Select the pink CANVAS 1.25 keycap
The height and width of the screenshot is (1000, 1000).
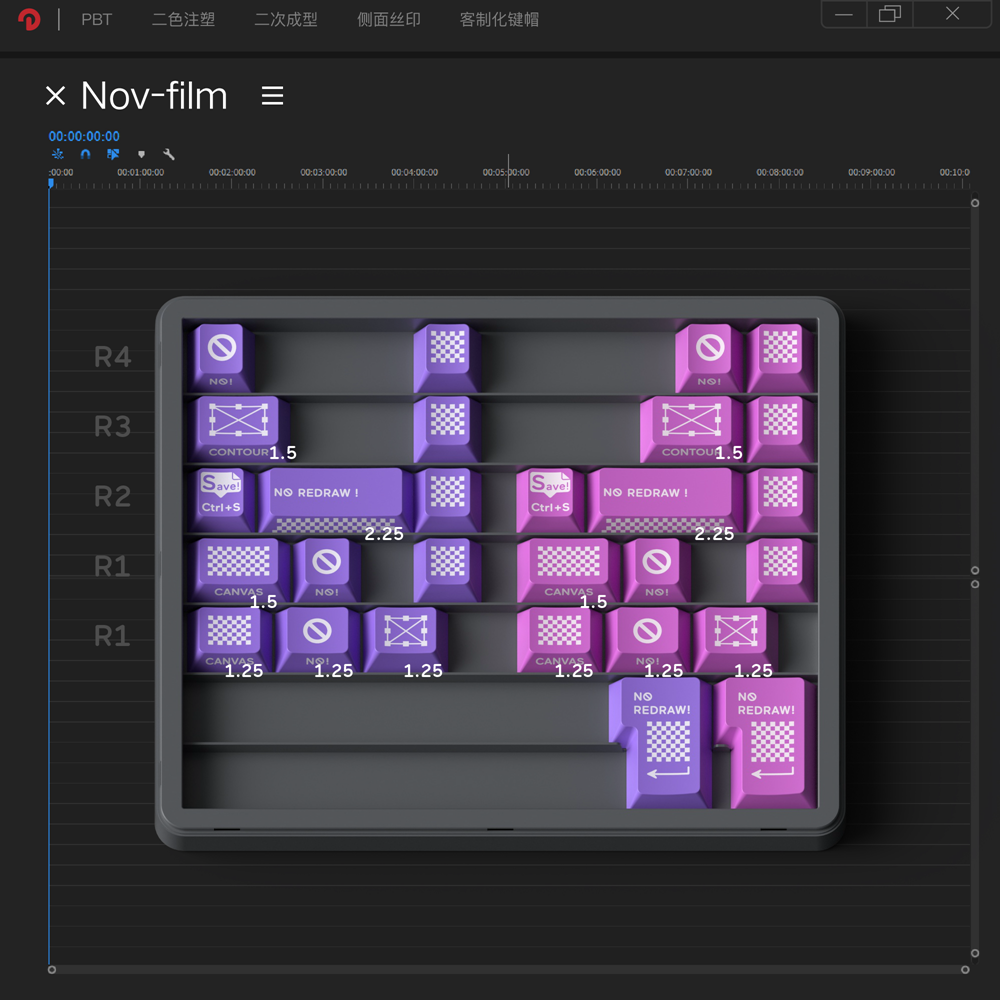pos(559,639)
